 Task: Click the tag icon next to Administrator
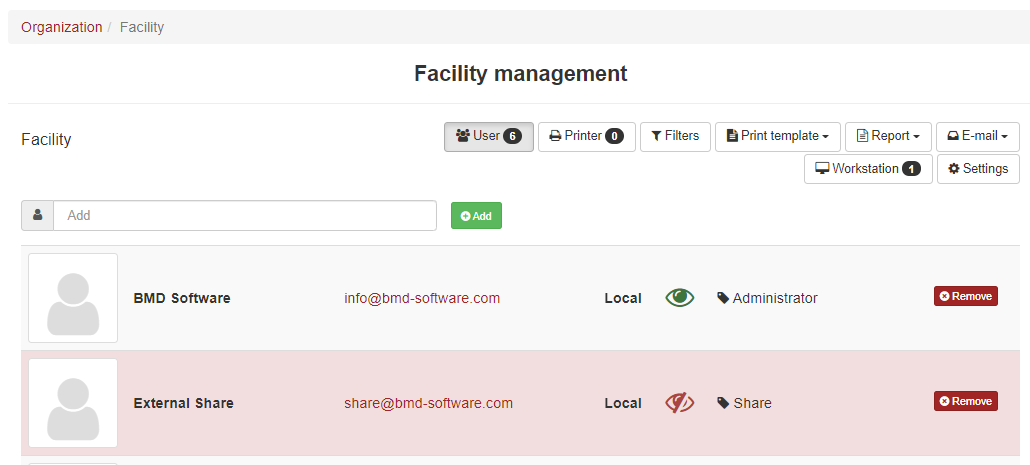(723, 298)
